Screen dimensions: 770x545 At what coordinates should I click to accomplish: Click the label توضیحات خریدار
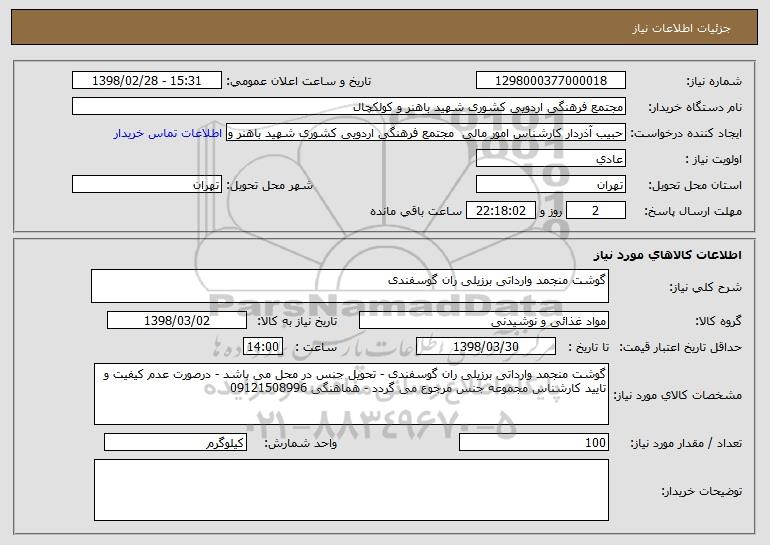coord(702,491)
